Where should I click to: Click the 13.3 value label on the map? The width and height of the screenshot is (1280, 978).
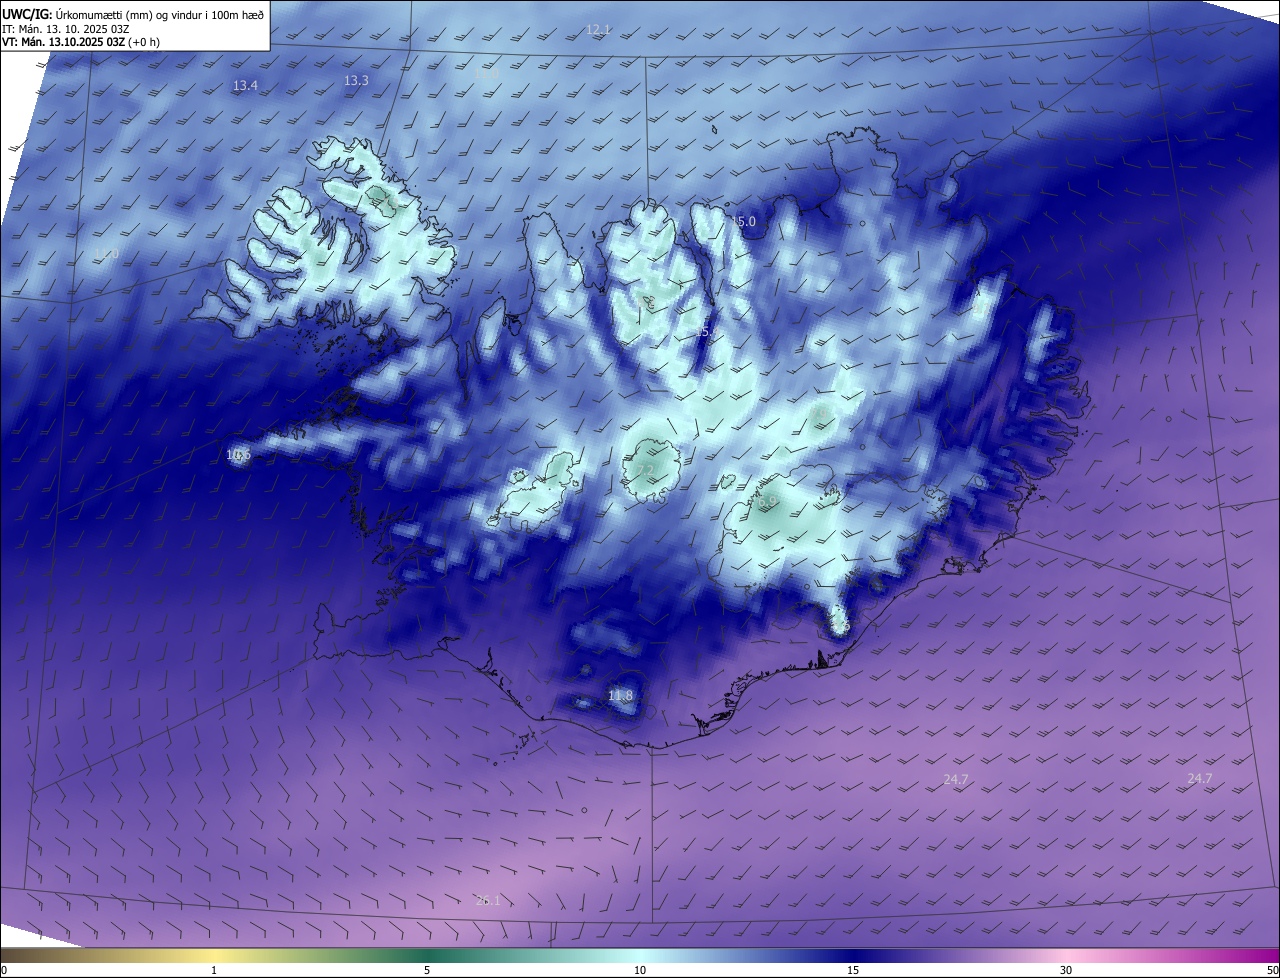pyautogui.click(x=356, y=80)
